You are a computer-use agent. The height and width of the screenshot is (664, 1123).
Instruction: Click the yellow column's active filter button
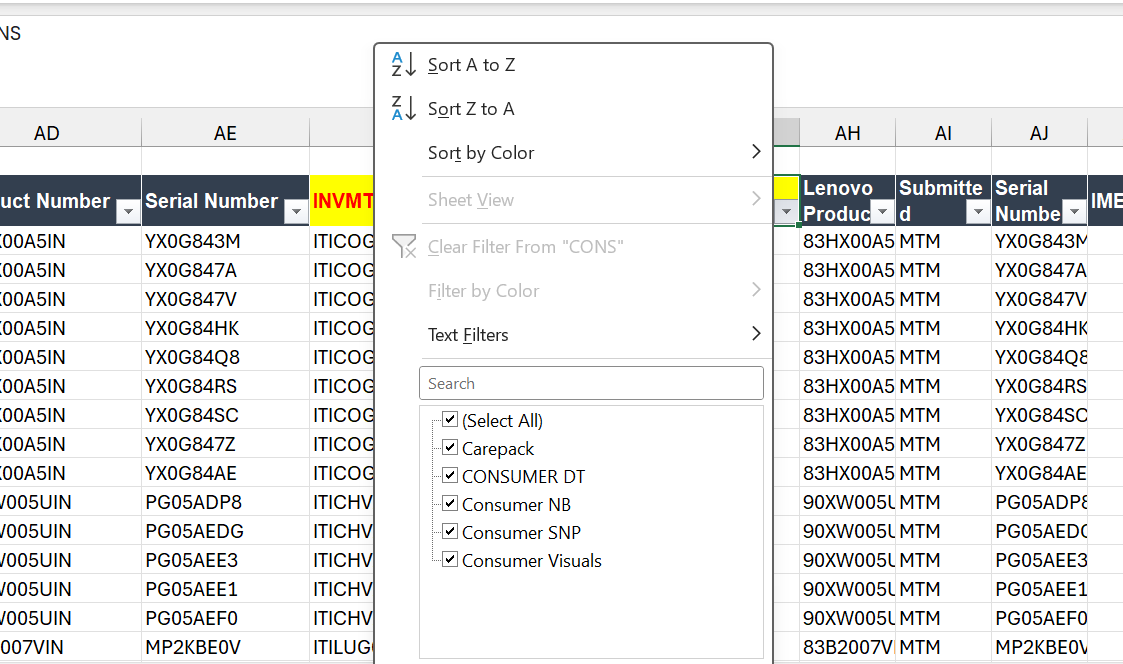pyautogui.click(x=786, y=212)
